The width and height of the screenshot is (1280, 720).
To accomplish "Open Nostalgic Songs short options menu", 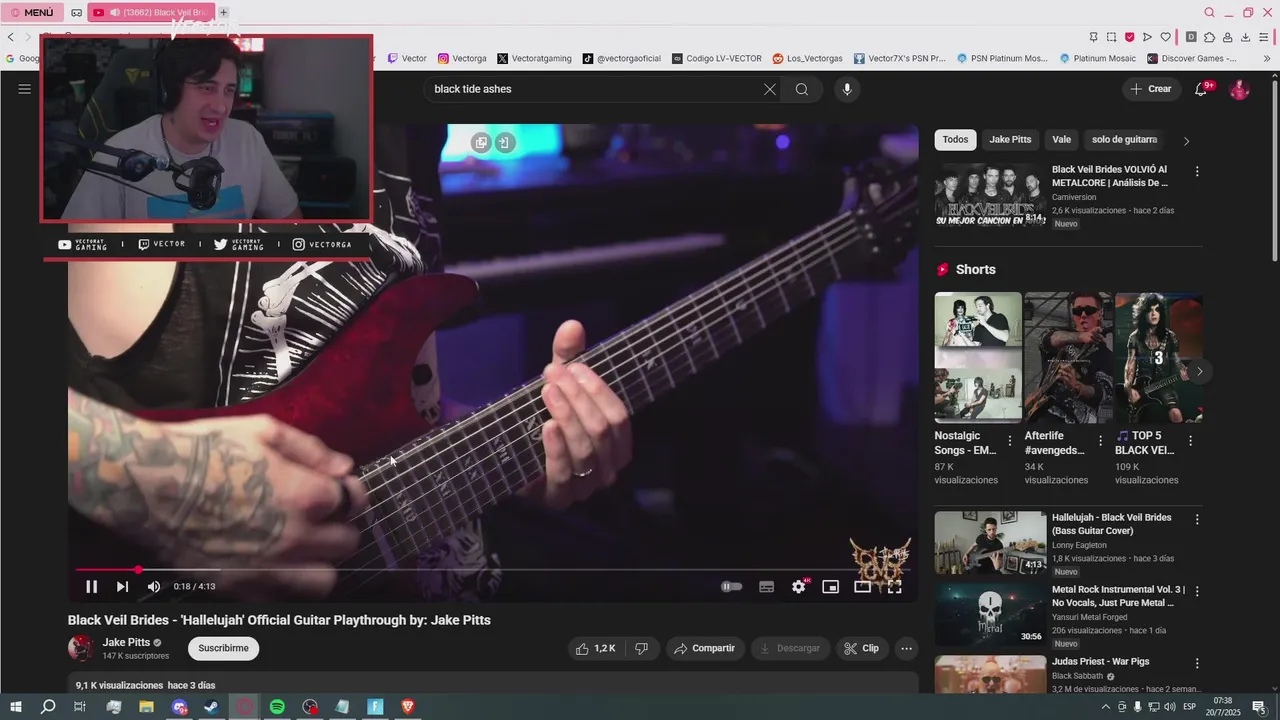I will pos(1010,441).
